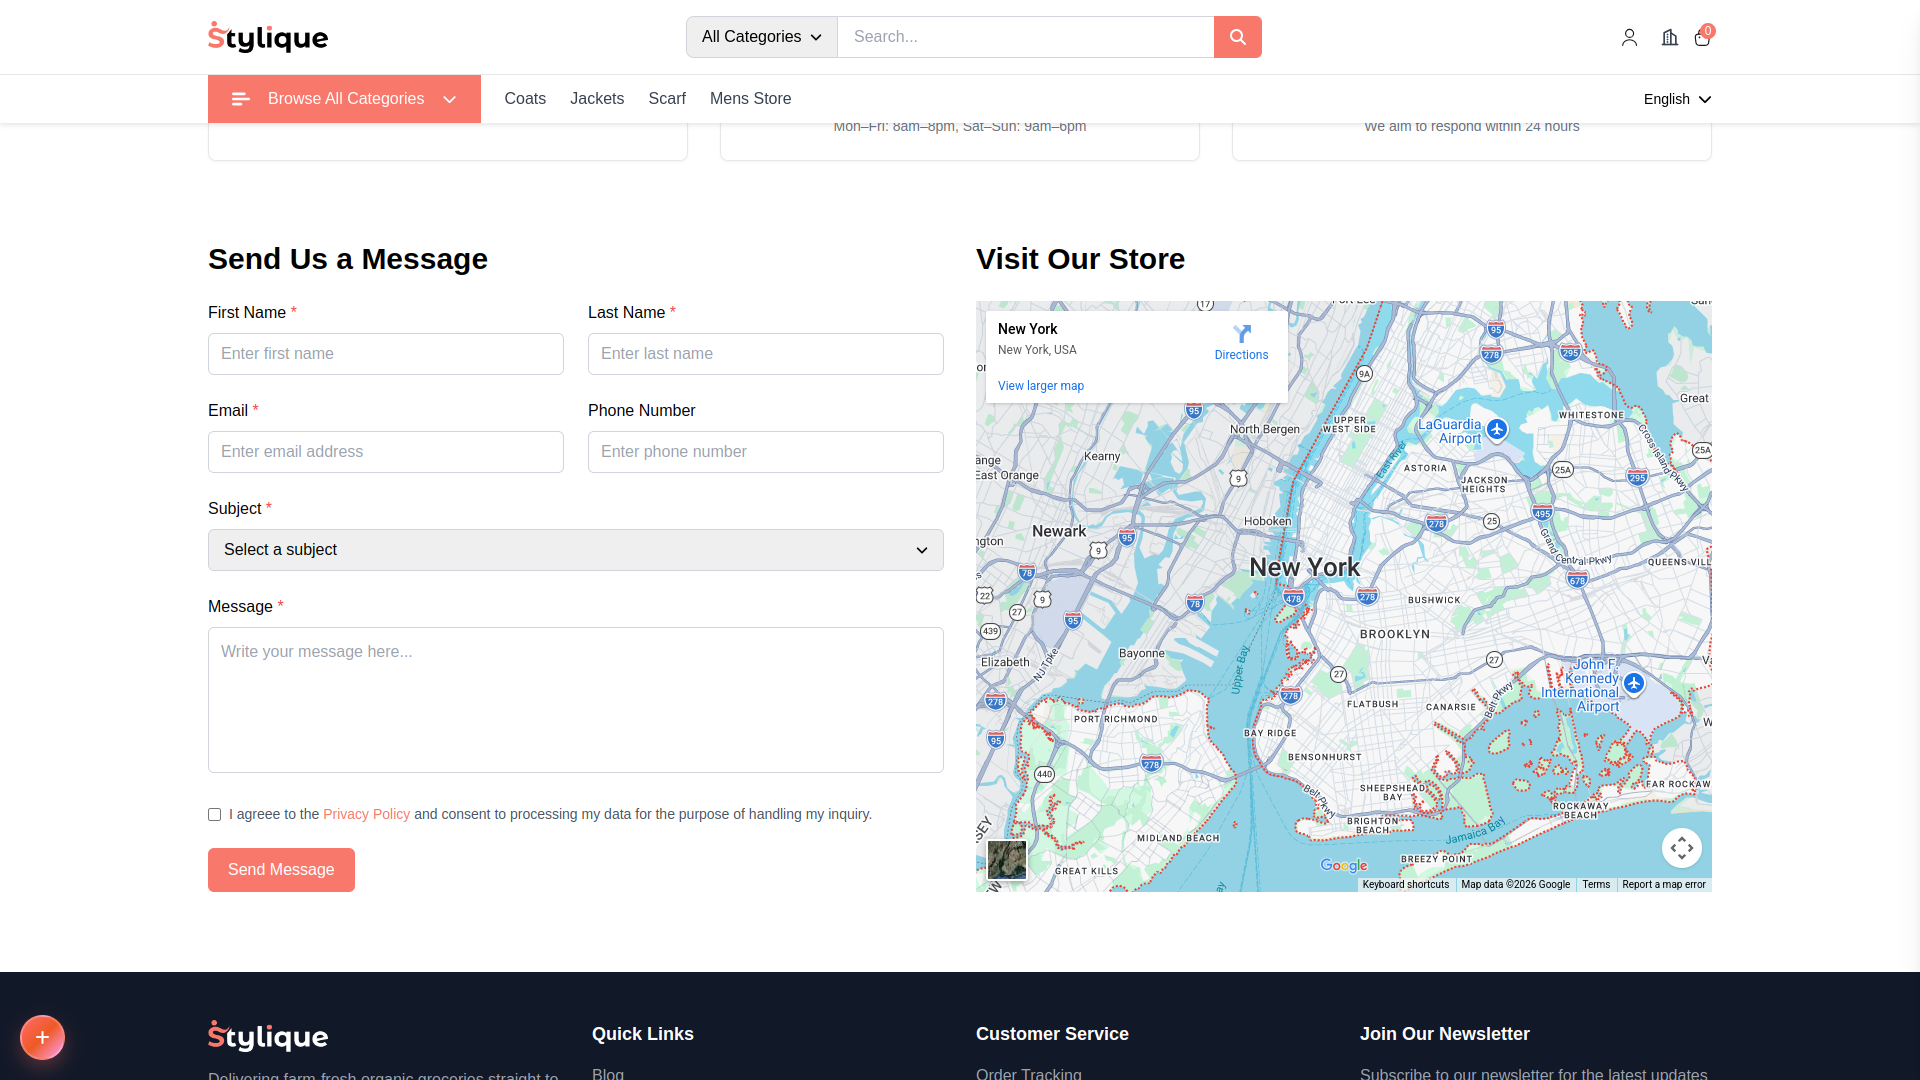Click the search magnifier button
Image resolution: width=1920 pixels, height=1080 pixels.
[1237, 37]
